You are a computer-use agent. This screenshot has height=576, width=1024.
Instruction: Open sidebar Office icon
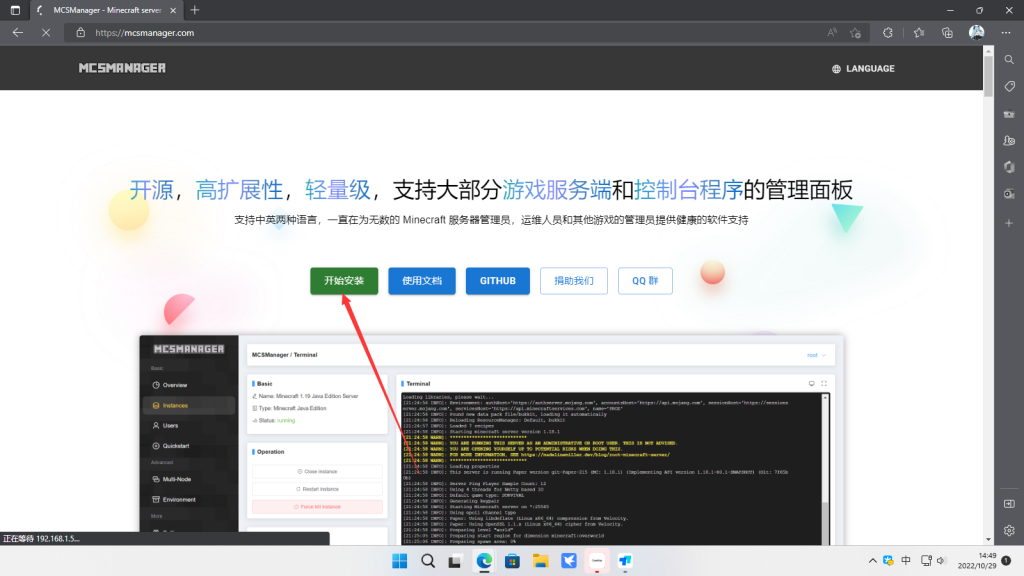(1009, 167)
